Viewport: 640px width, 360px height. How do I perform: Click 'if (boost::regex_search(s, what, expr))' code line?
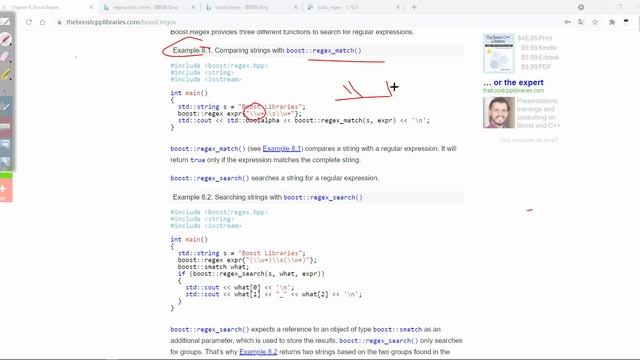(251, 273)
